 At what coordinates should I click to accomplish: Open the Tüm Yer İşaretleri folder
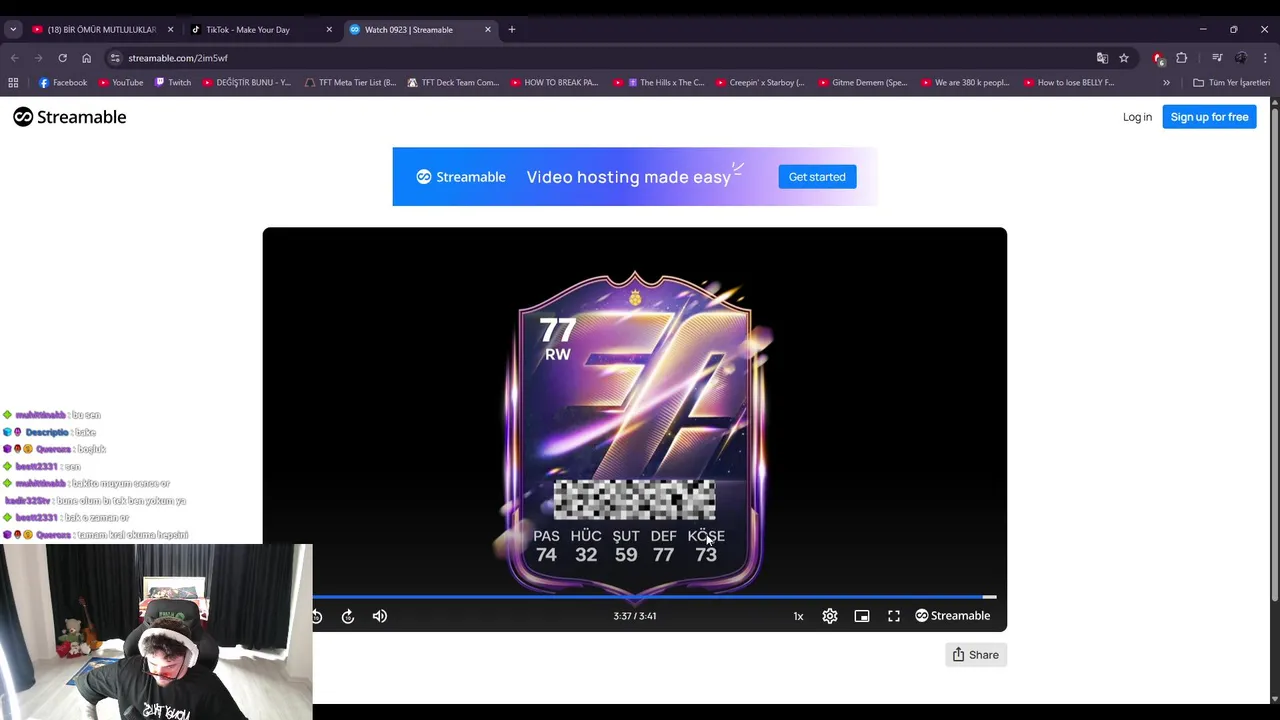coord(1231,83)
